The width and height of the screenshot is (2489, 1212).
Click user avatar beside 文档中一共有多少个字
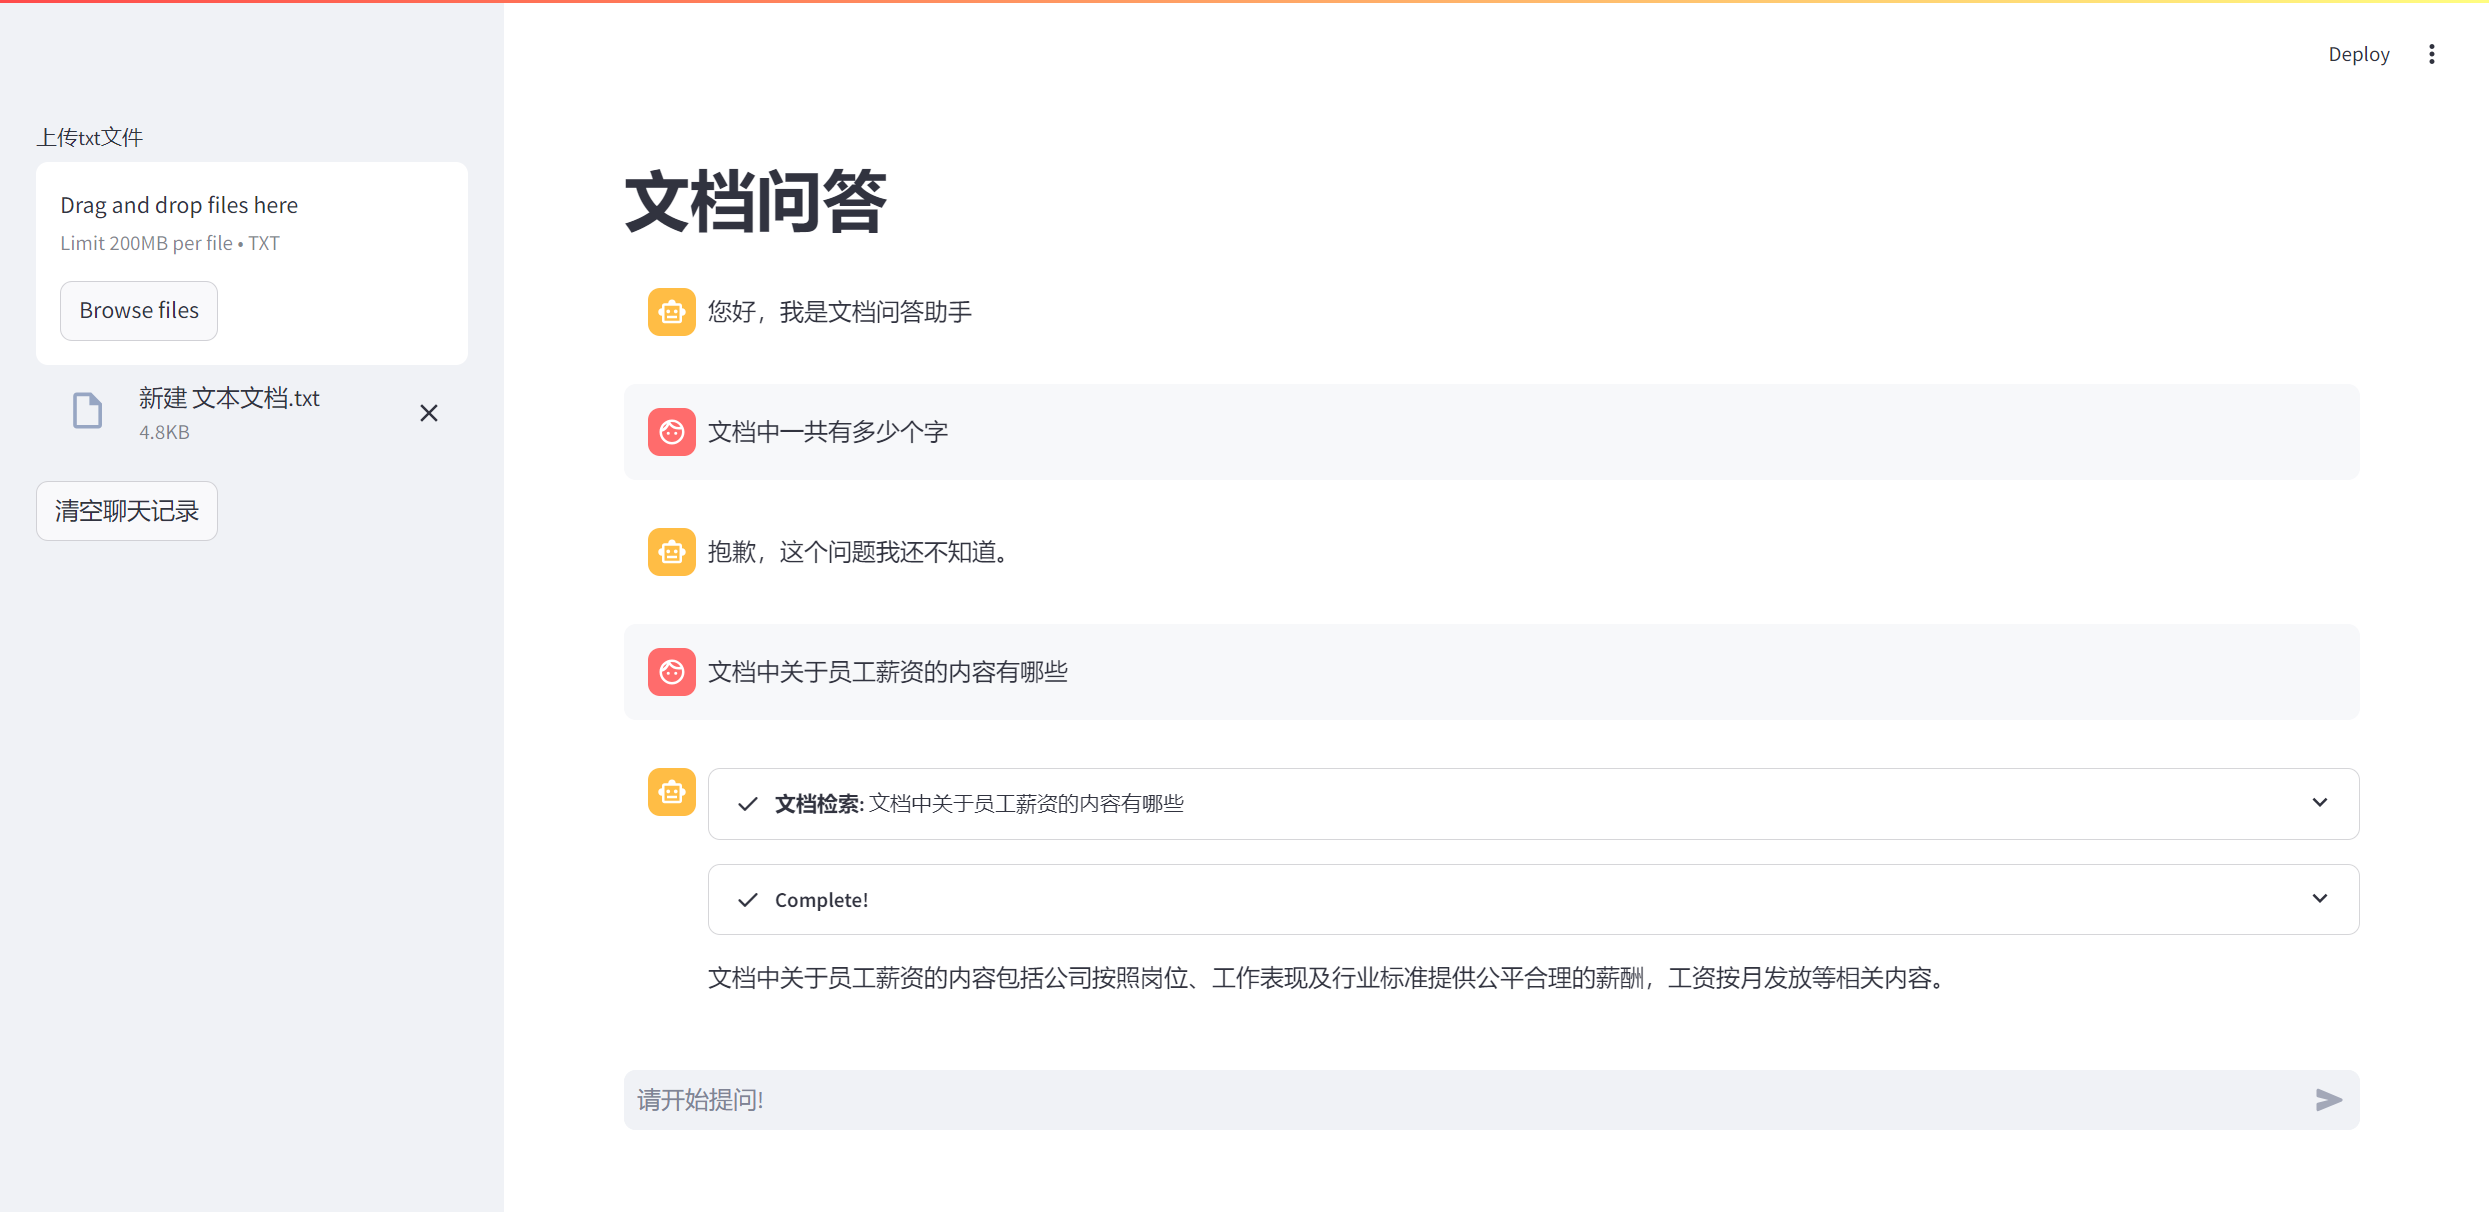[x=671, y=432]
